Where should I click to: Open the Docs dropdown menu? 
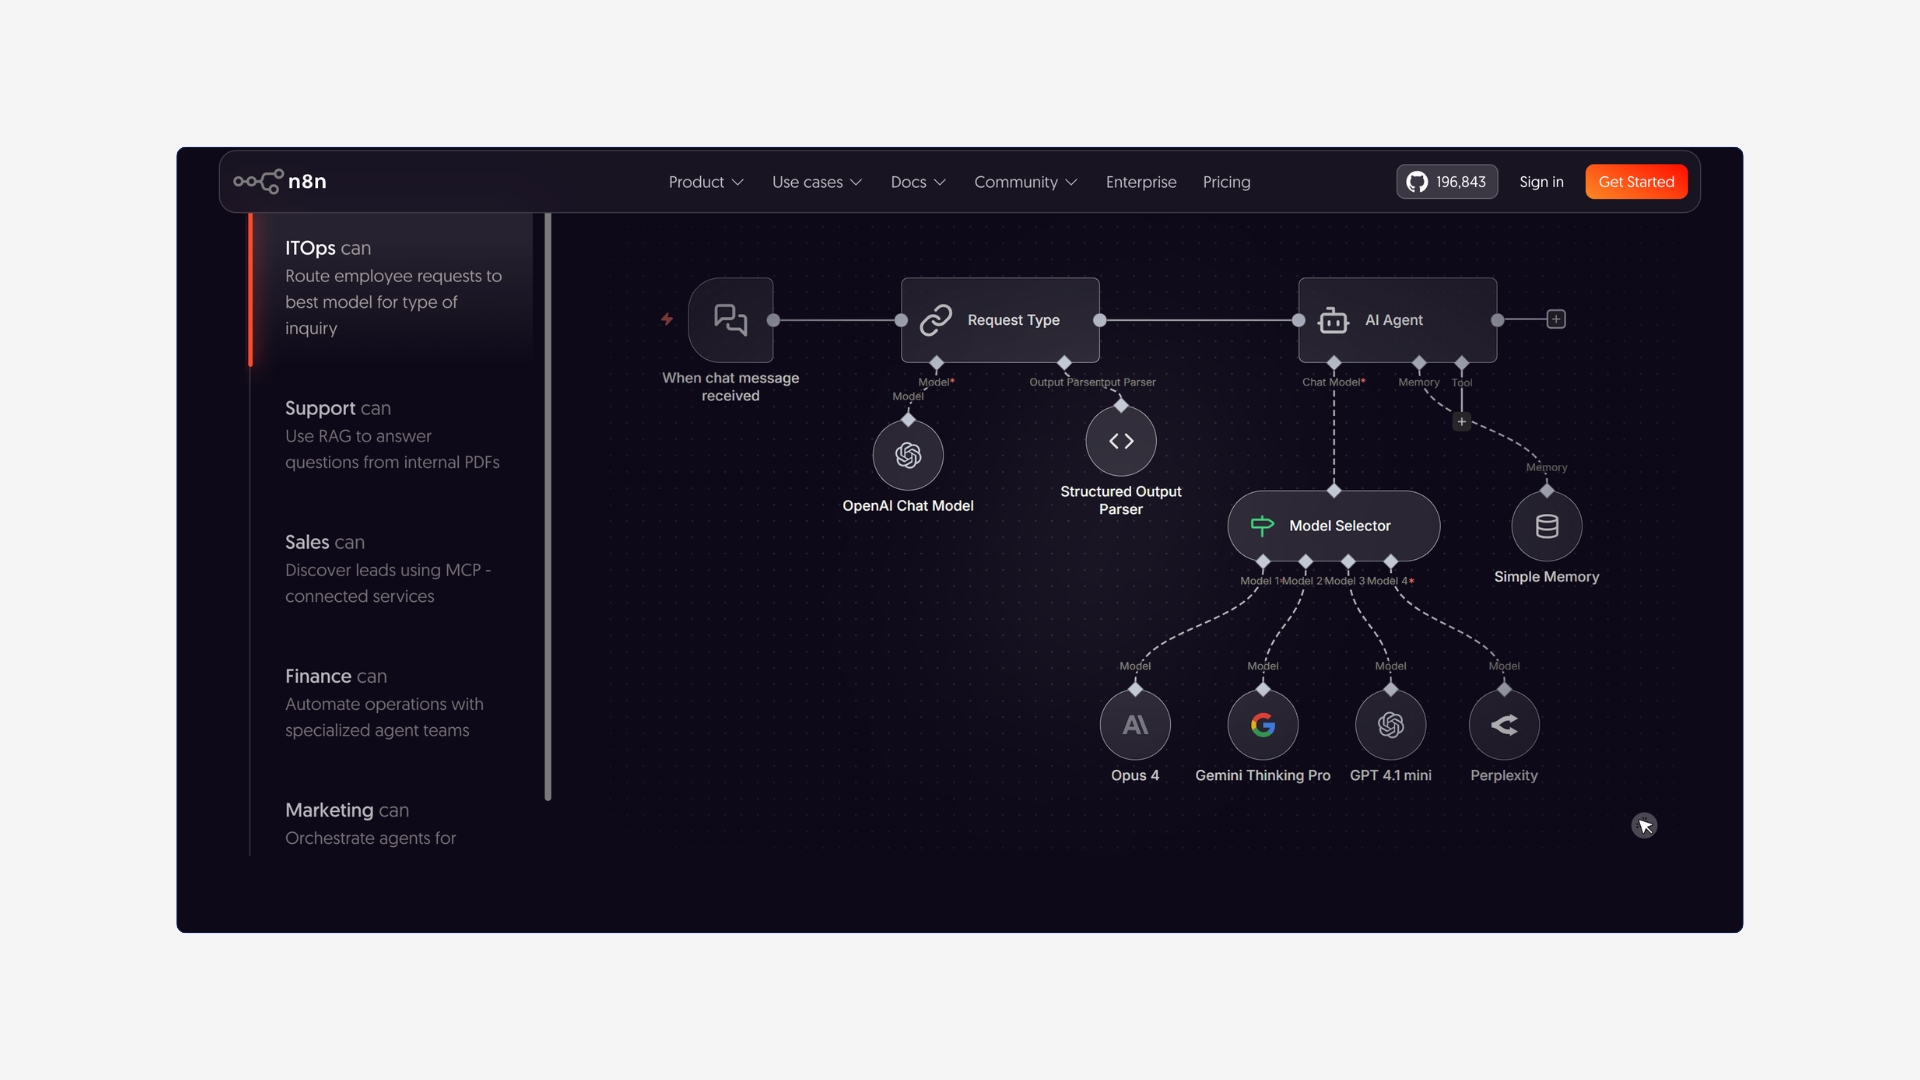tap(918, 182)
